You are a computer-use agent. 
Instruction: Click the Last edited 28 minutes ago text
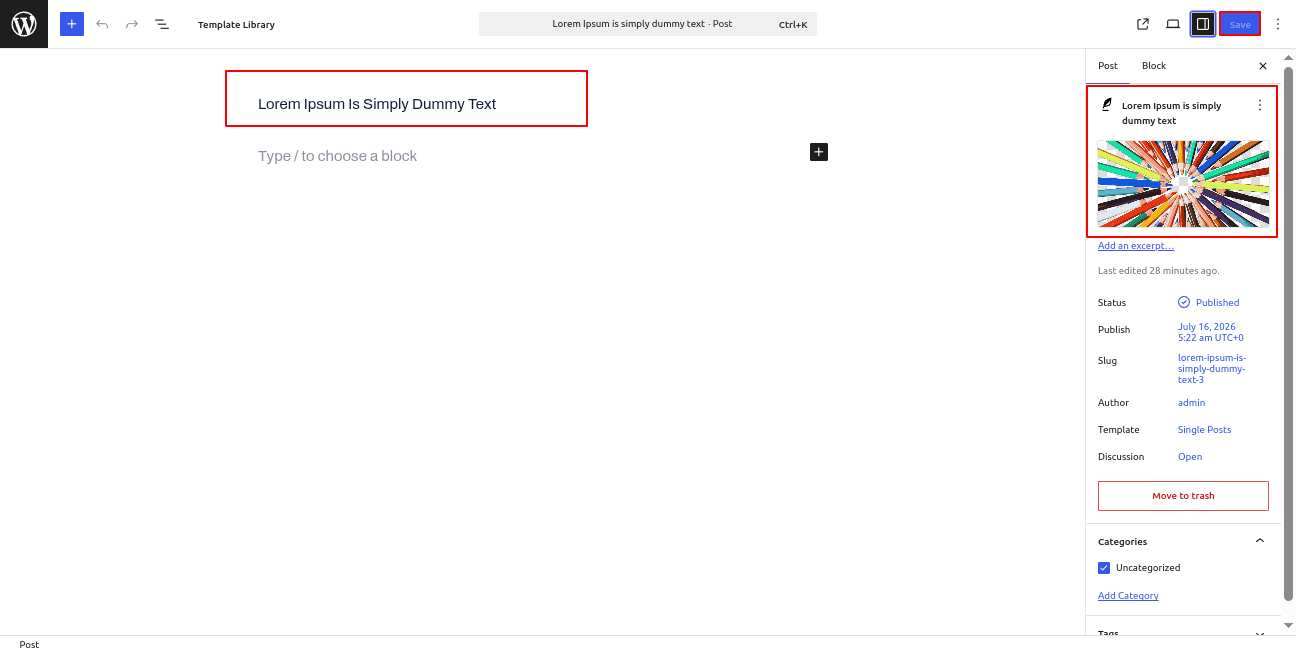(x=1158, y=271)
